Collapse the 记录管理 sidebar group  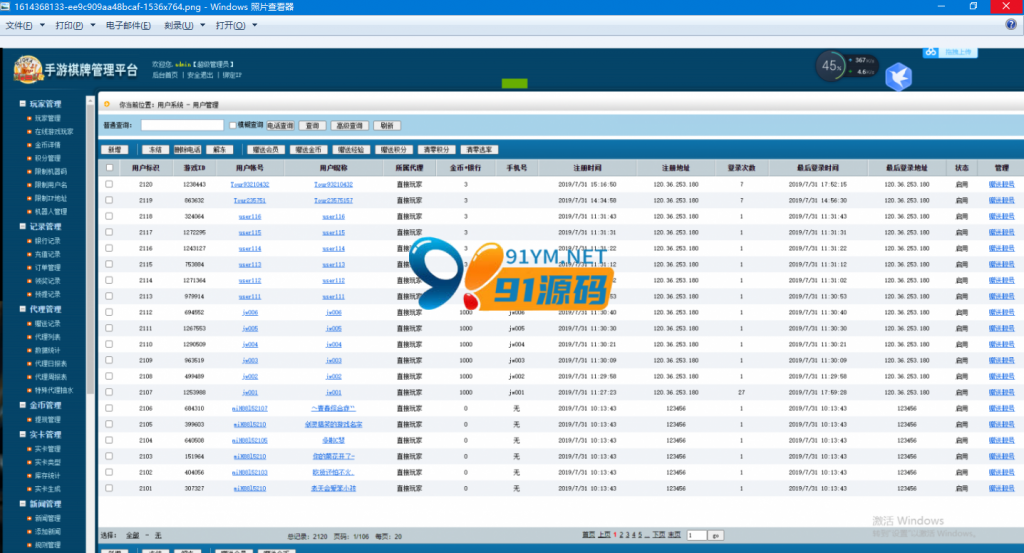22,227
